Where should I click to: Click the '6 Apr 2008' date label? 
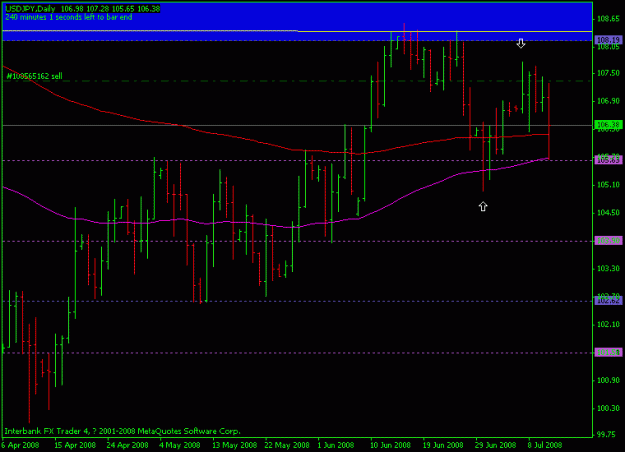(21, 445)
